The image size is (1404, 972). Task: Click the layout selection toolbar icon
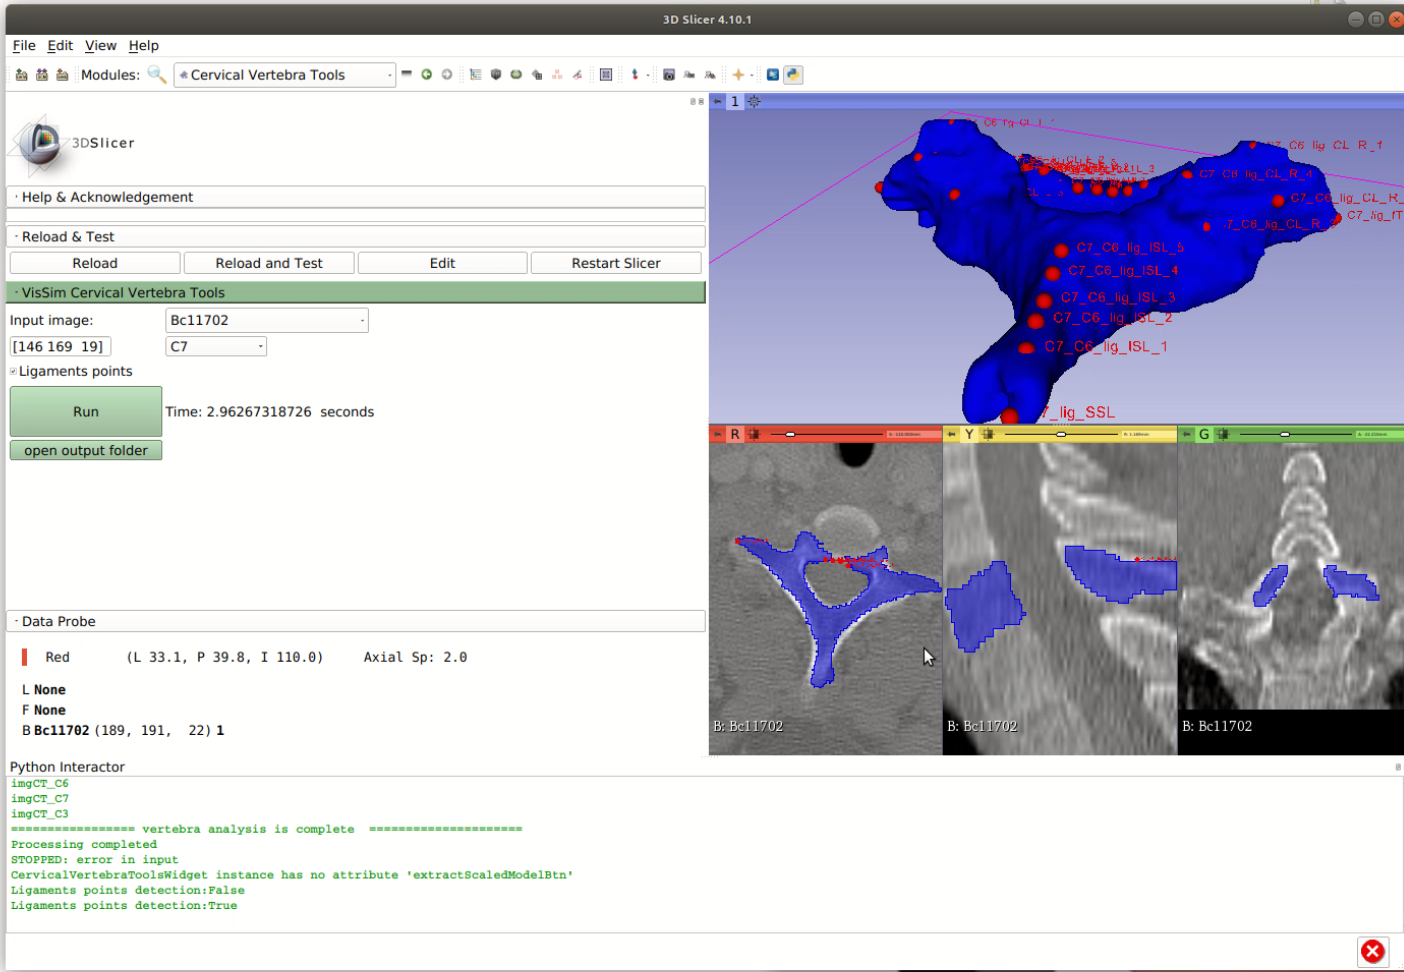pos(606,75)
